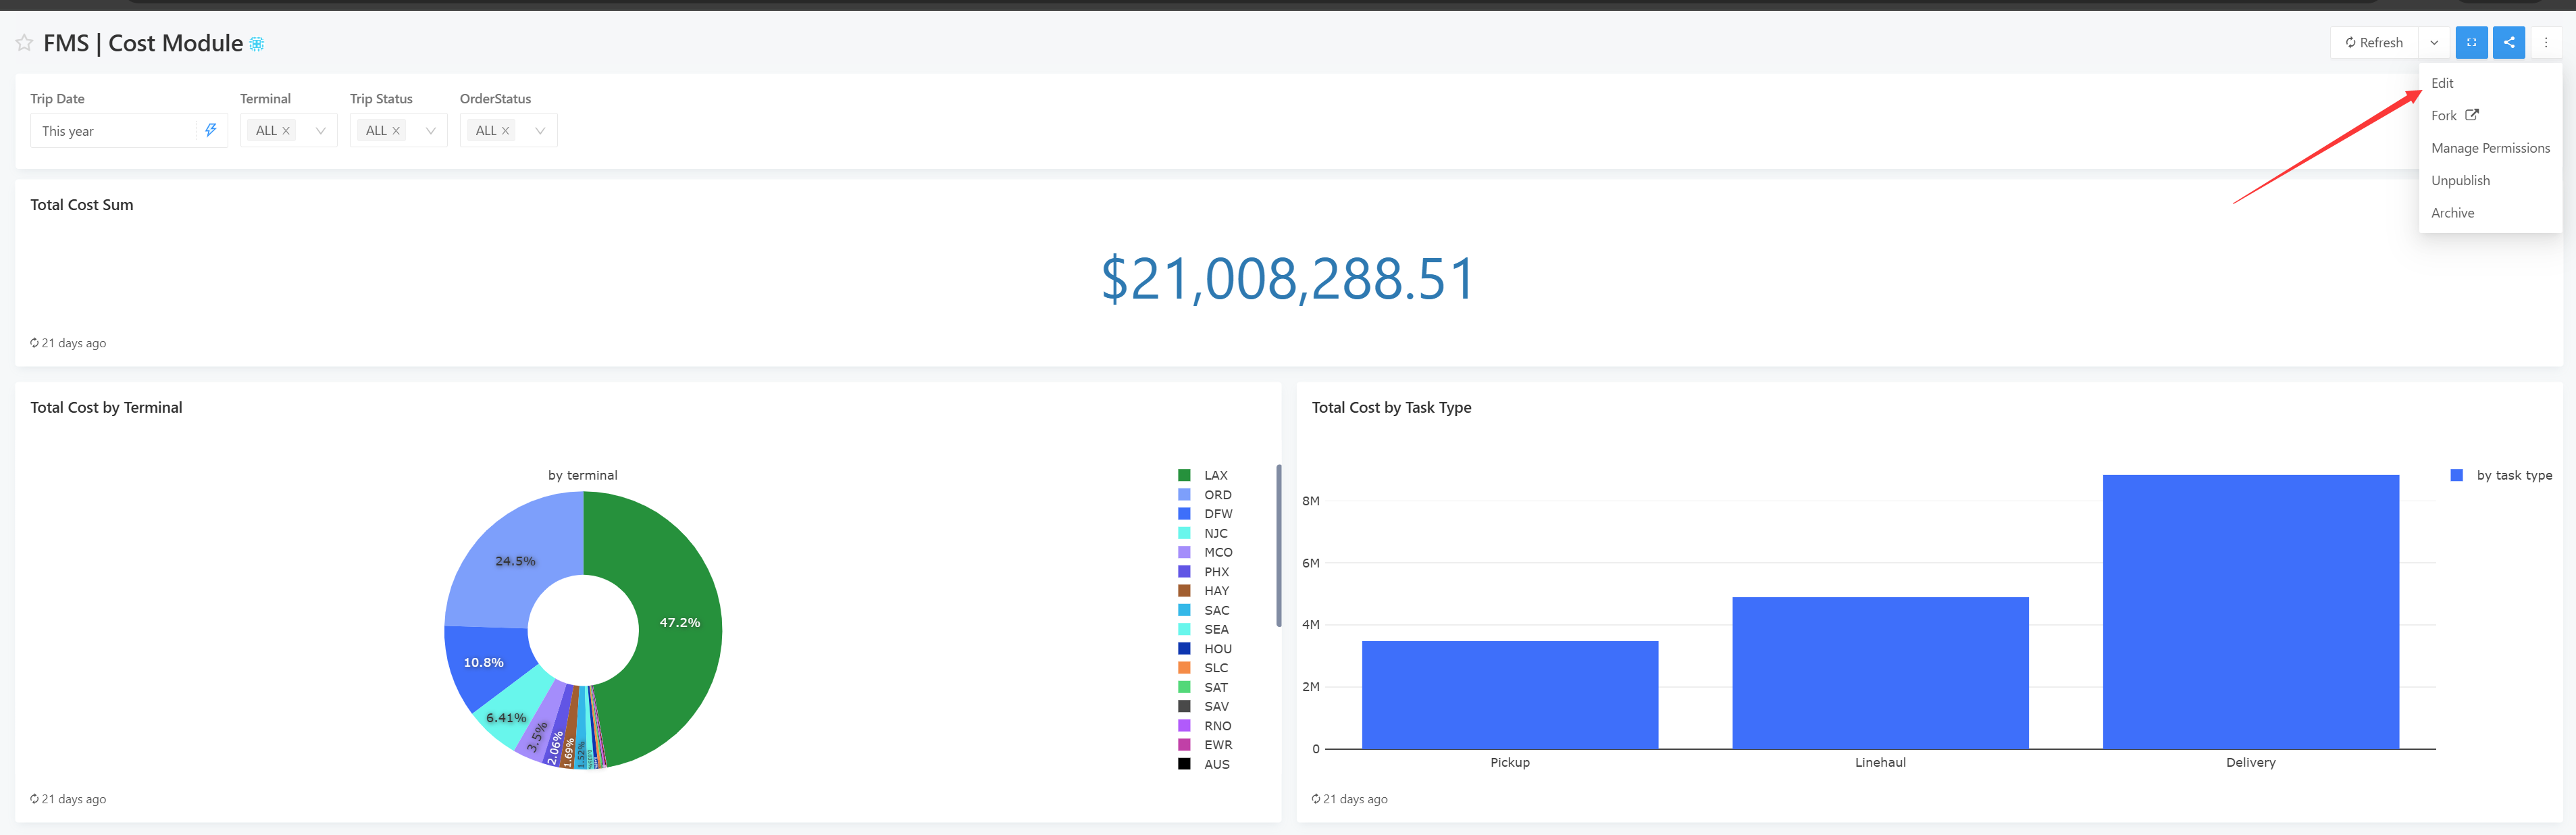2576x835 pixels.
Task: Click the Refresh button
Action: point(2374,42)
